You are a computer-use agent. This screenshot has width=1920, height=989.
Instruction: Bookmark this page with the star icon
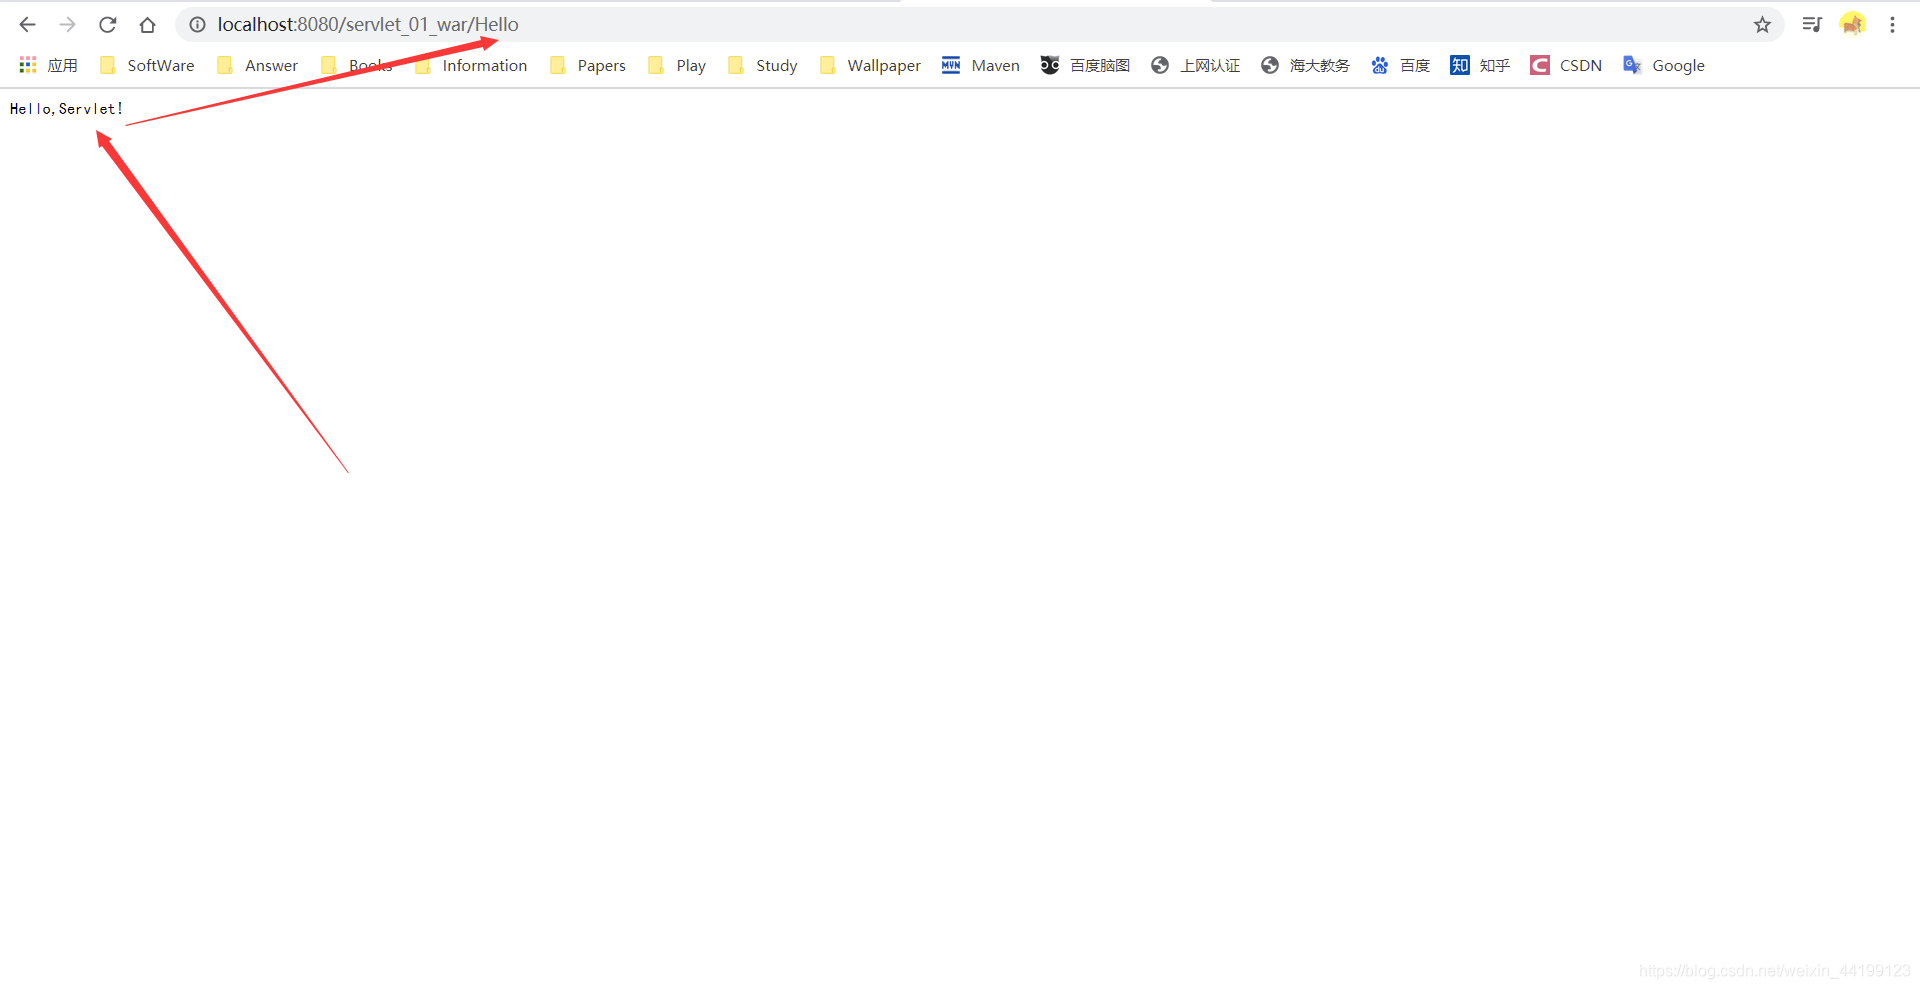(x=1762, y=25)
